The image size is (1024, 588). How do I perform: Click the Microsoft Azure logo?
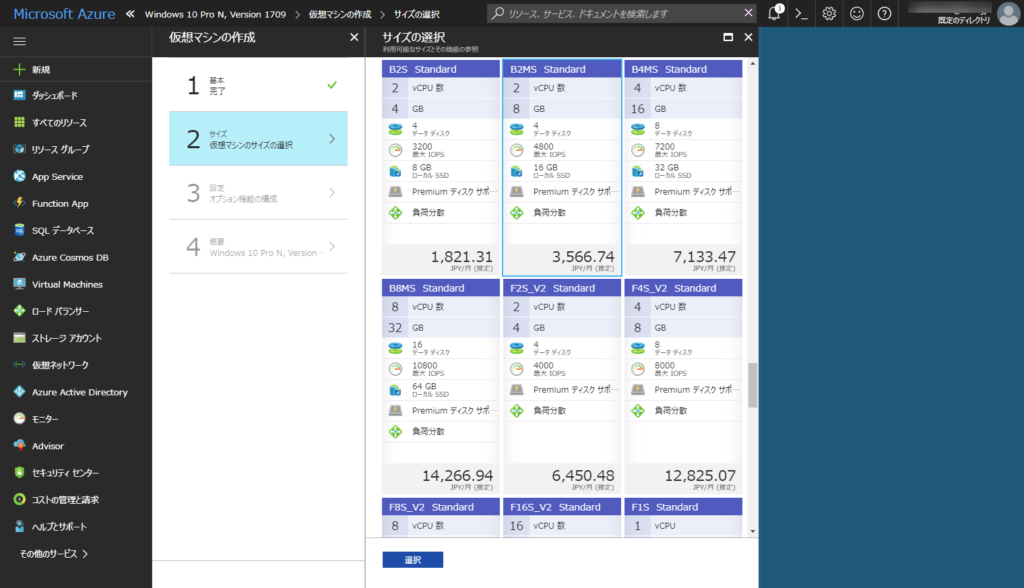click(x=64, y=14)
